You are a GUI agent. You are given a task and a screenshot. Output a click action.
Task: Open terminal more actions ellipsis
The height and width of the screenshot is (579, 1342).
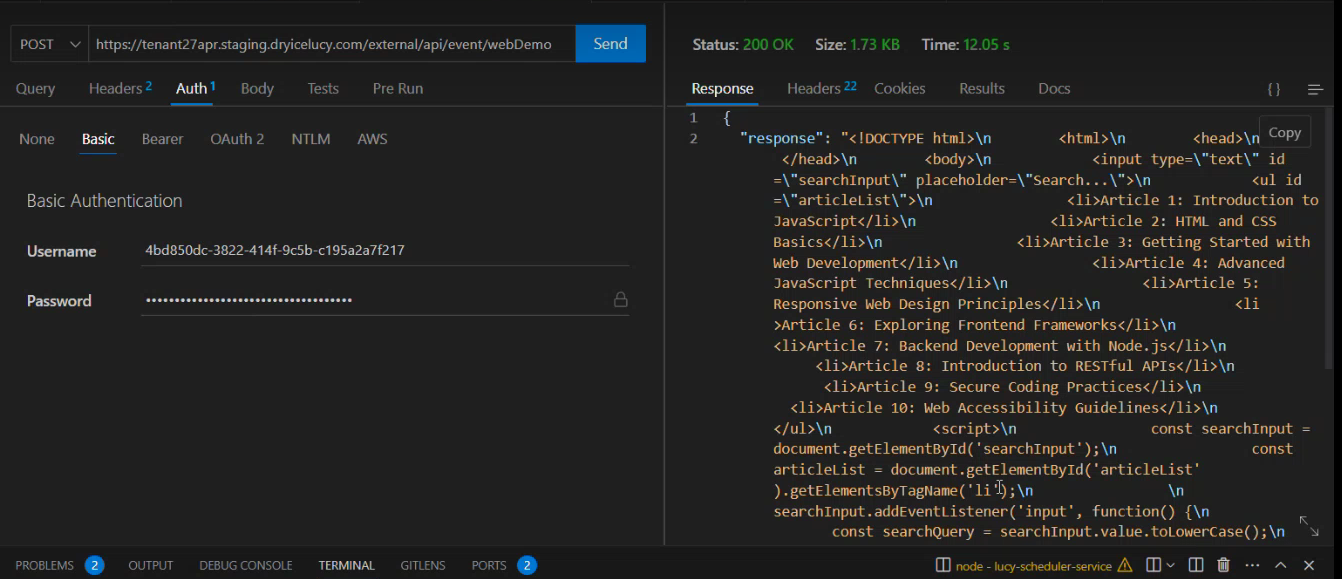point(1252,565)
